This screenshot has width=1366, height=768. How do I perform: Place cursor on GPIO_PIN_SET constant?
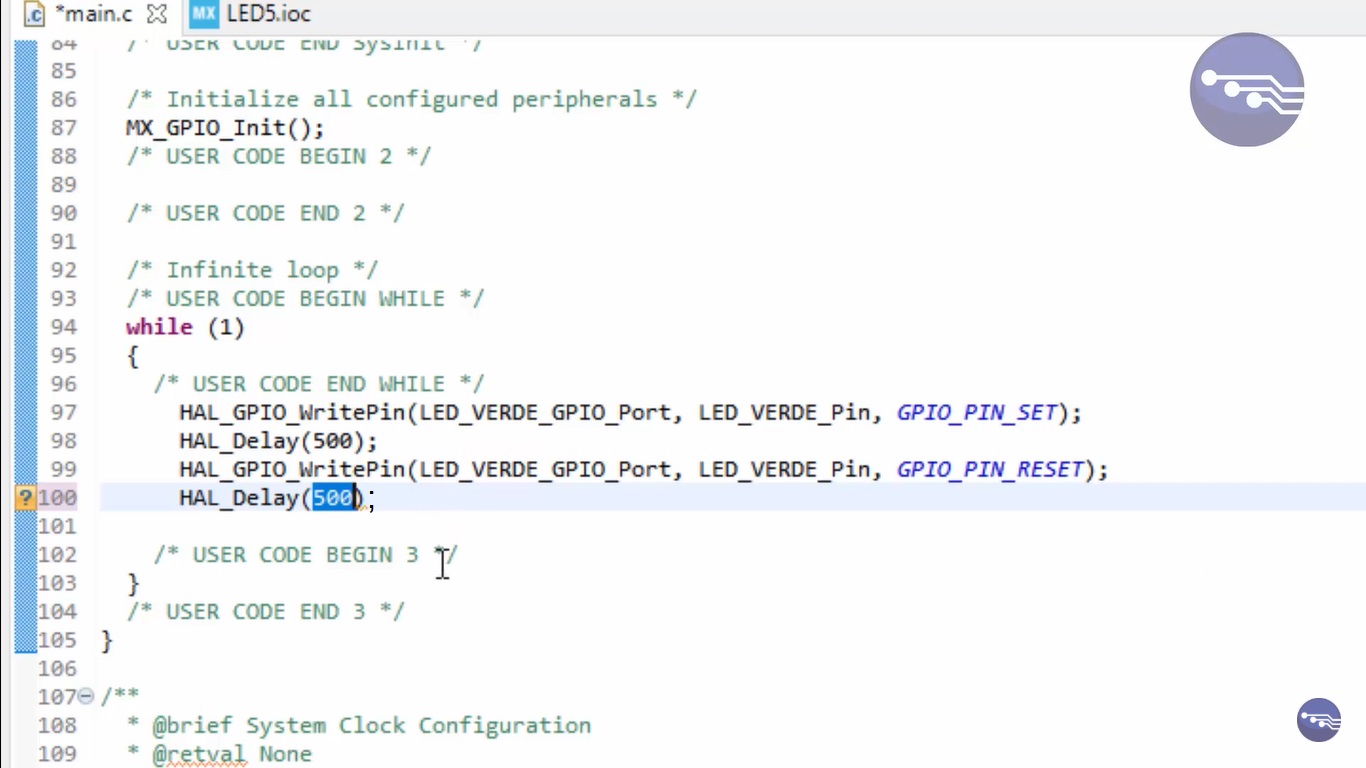coord(977,413)
